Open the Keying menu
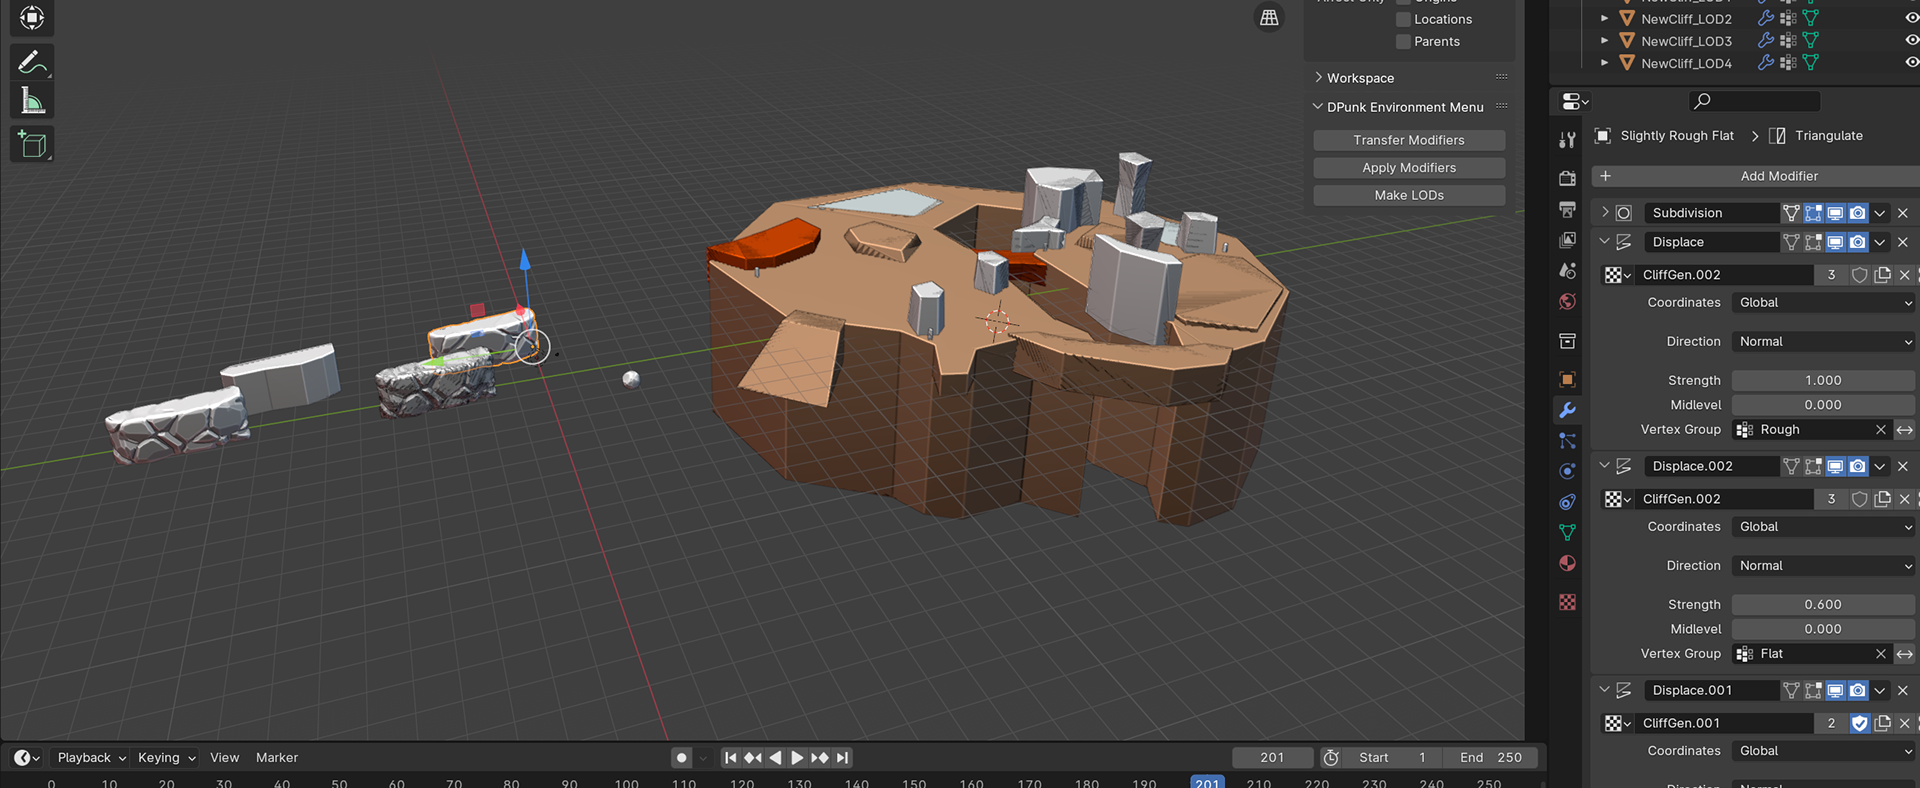The width and height of the screenshot is (1920, 788). click(166, 758)
